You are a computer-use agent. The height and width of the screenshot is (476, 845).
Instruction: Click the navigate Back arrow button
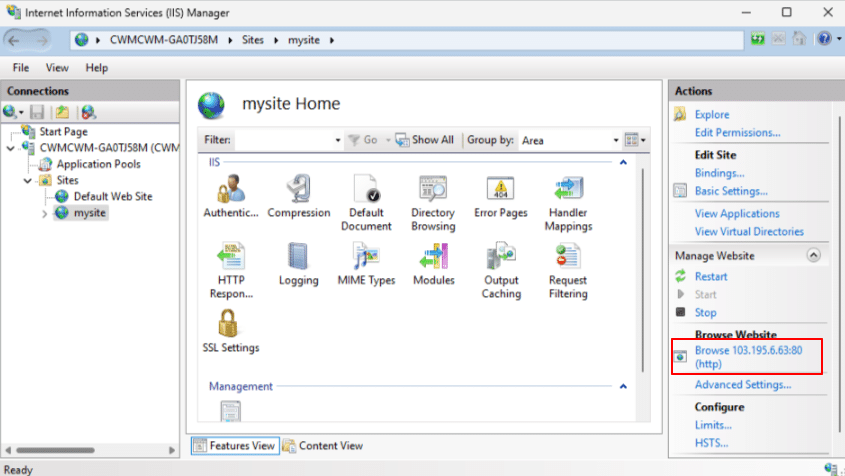coord(14,40)
